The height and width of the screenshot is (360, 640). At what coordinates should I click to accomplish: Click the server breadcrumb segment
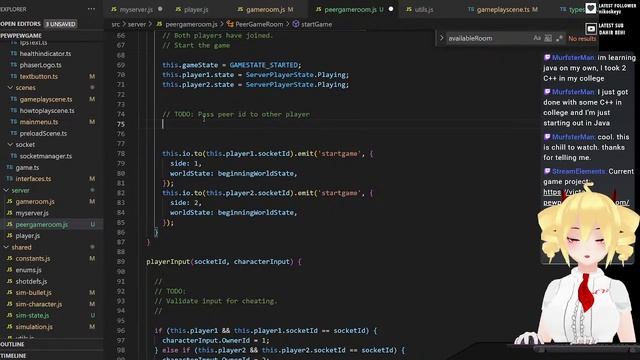pos(137,24)
